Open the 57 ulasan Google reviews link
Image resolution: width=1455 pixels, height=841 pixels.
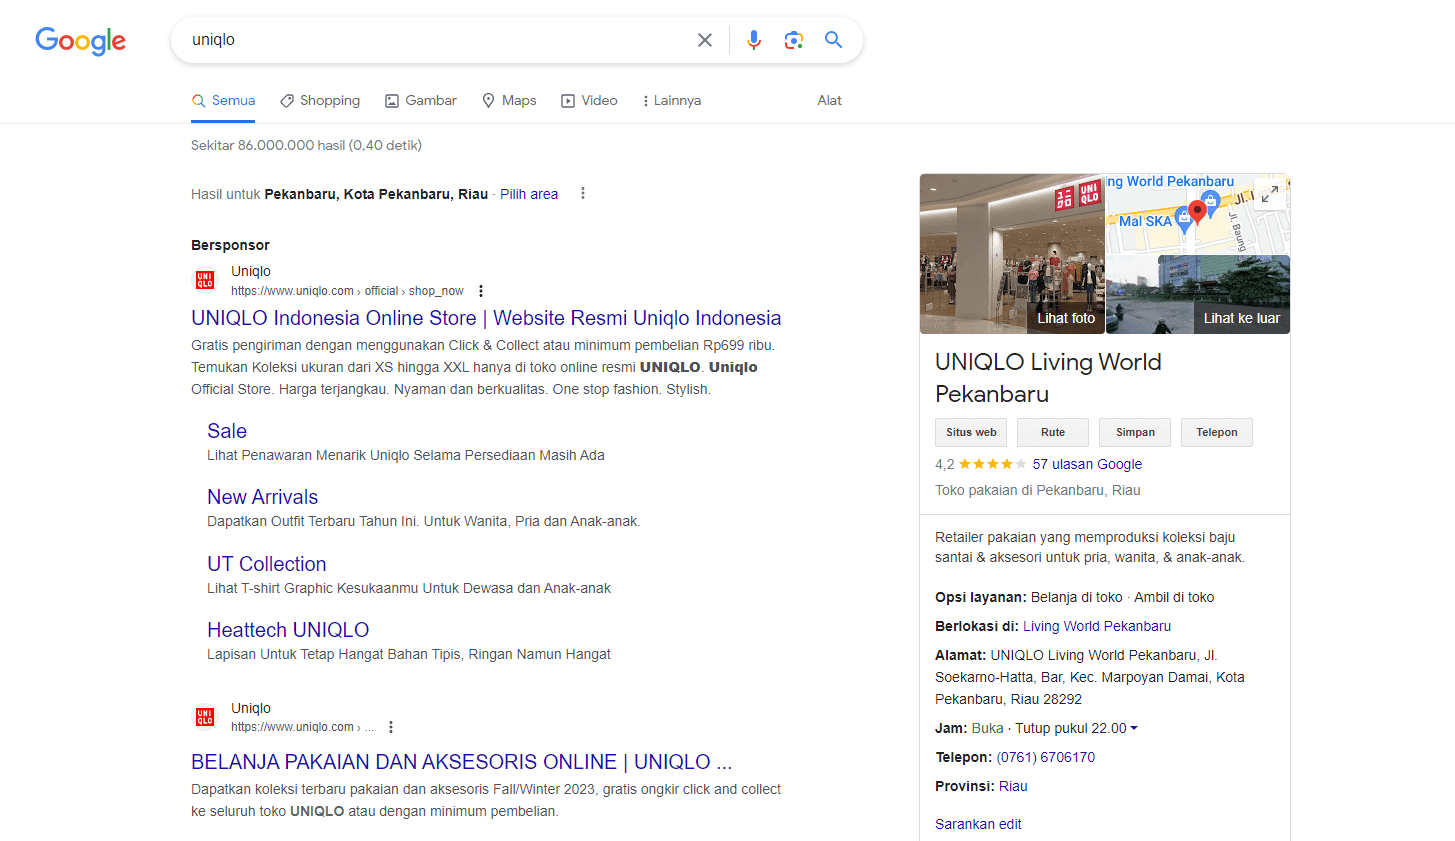coord(1087,464)
